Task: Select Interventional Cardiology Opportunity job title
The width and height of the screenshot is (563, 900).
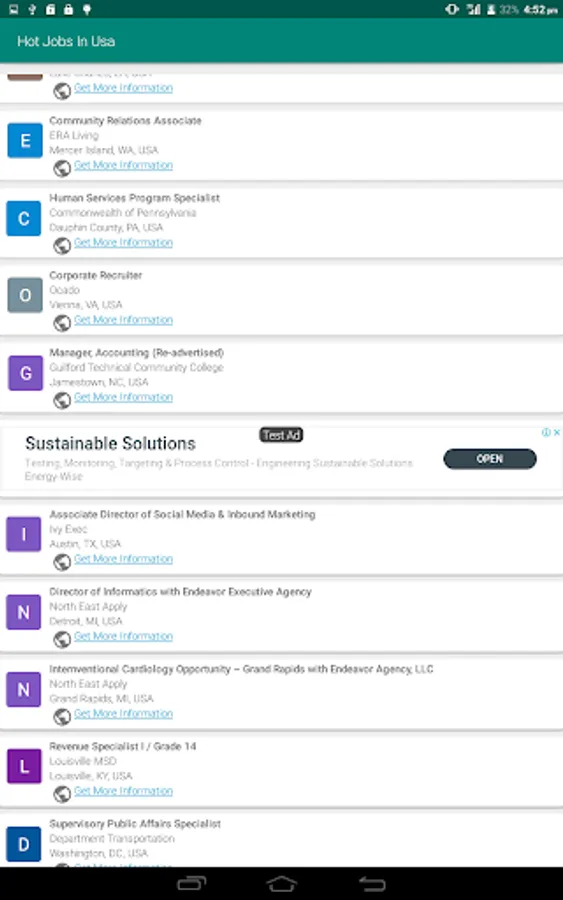Action: click(x=241, y=669)
